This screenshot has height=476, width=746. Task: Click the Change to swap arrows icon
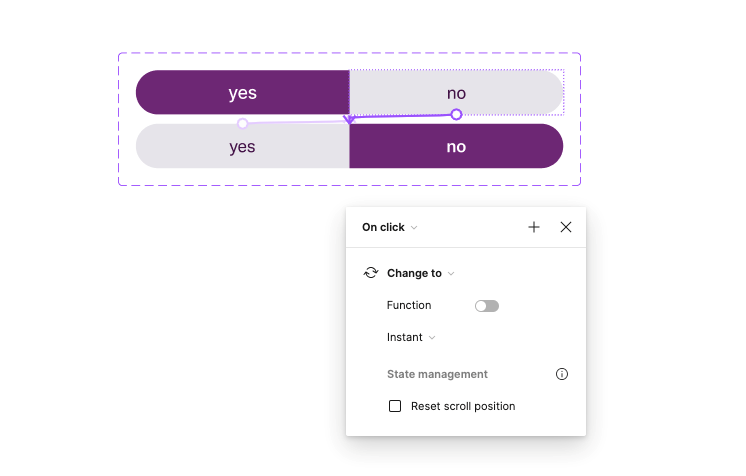click(371, 273)
